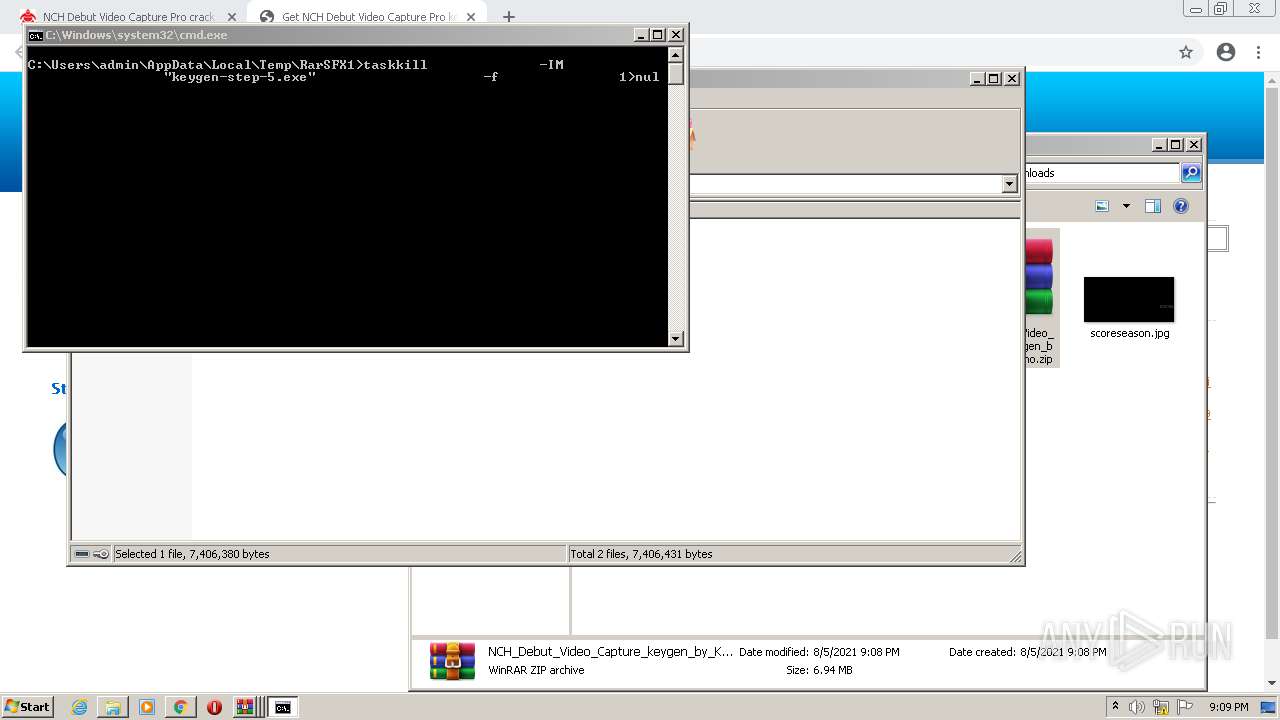The width and height of the screenshot is (1280, 720).
Task: Open Windows Media Player taskbar icon
Action: pyautogui.click(x=147, y=707)
